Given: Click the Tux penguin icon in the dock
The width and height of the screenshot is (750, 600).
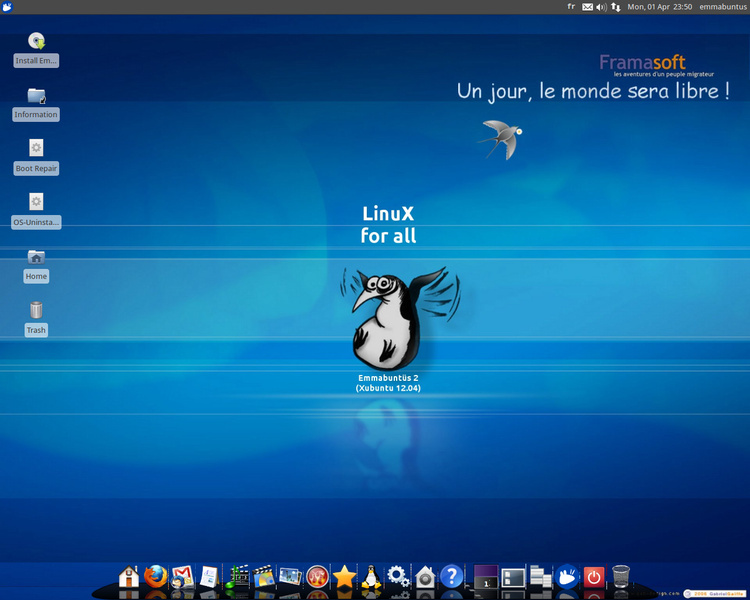Looking at the screenshot, I should tap(371, 577).
